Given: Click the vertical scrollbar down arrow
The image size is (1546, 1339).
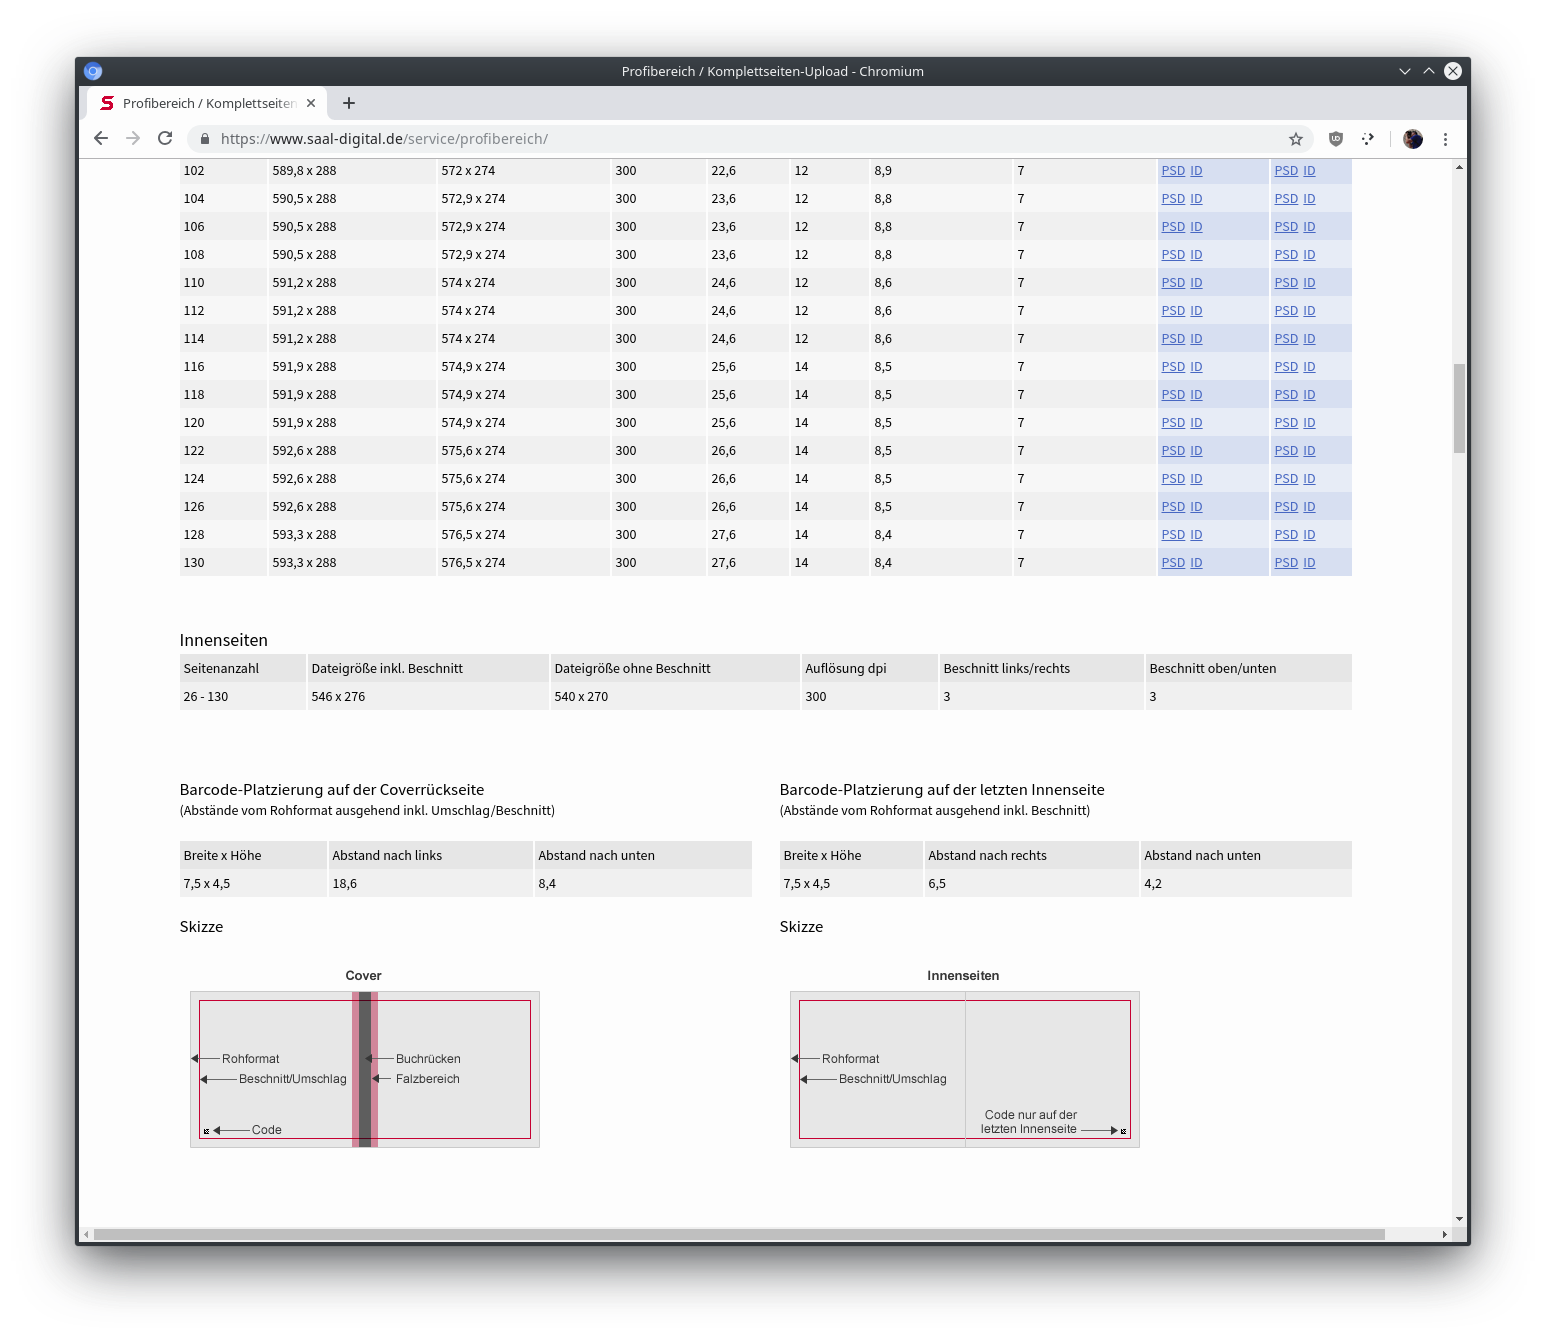Looking at the screenshot, I should pos(1459,1219).
